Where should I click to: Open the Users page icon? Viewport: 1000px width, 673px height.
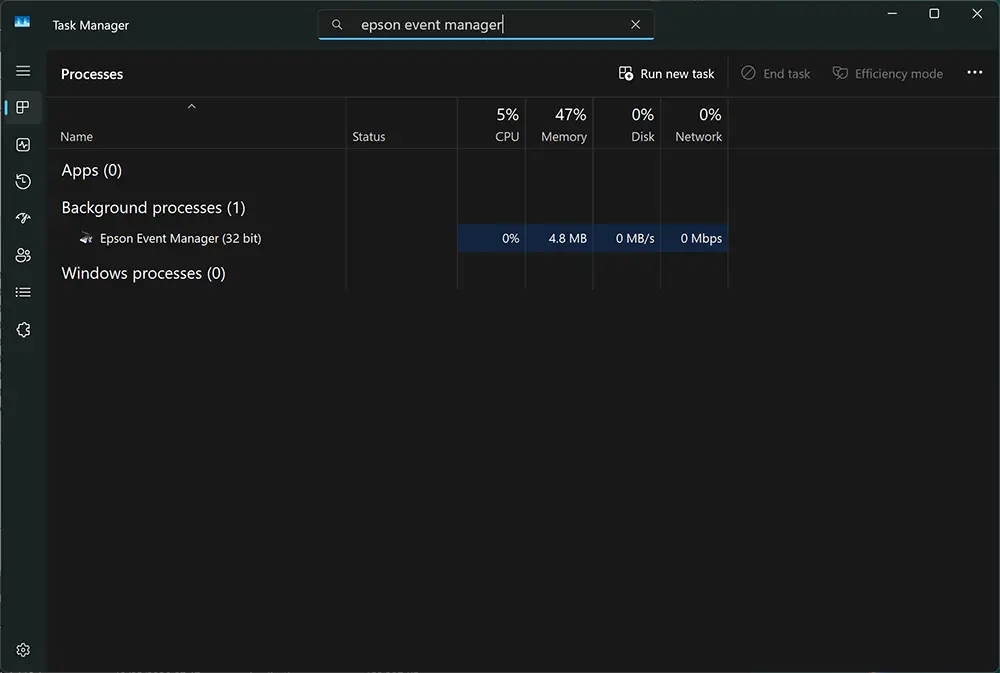coord(23,255)
